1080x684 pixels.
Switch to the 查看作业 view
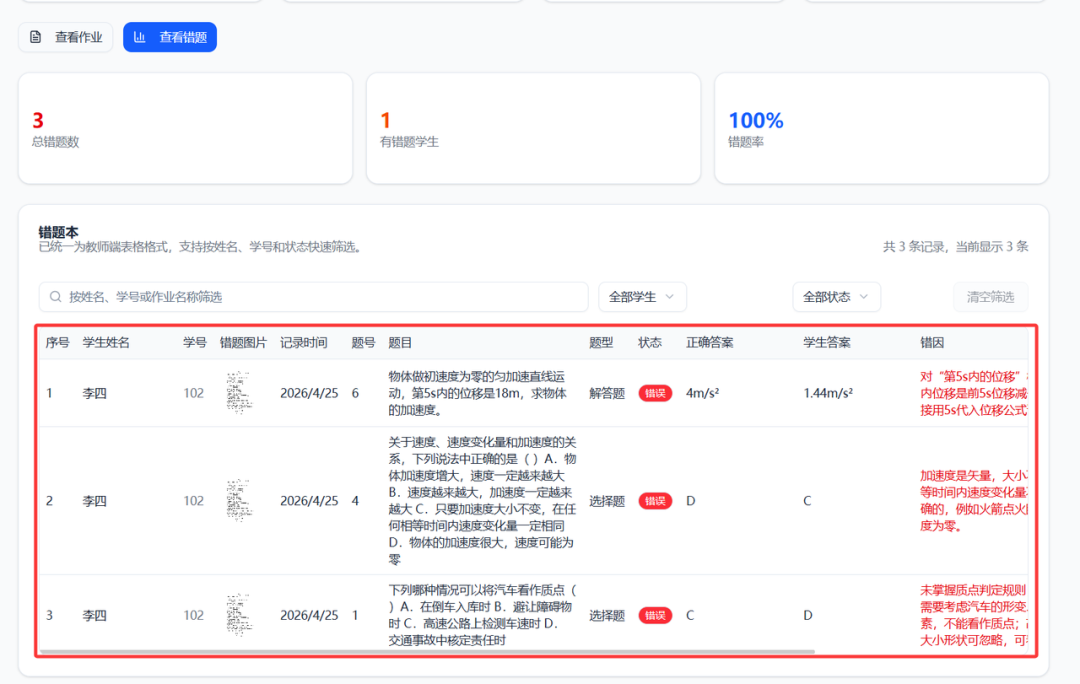coord(65,37)
